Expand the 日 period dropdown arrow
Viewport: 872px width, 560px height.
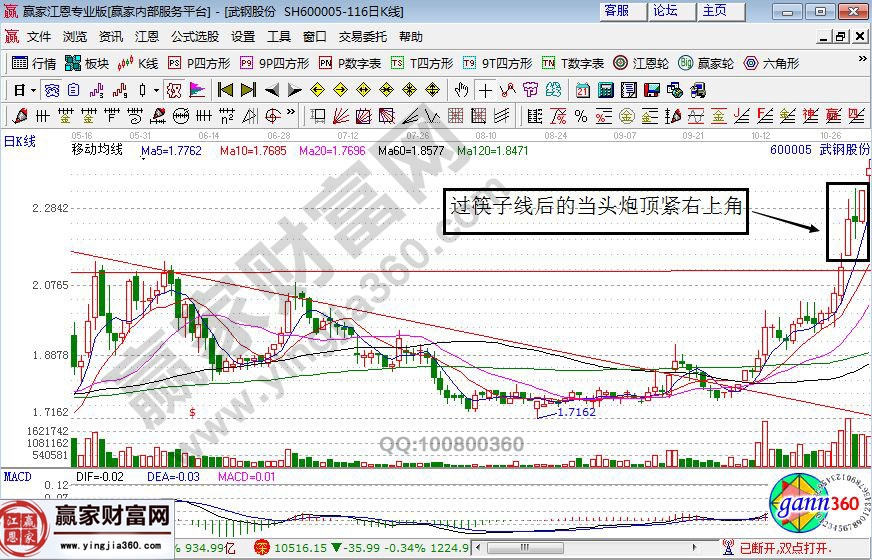[x=33, y=90]
